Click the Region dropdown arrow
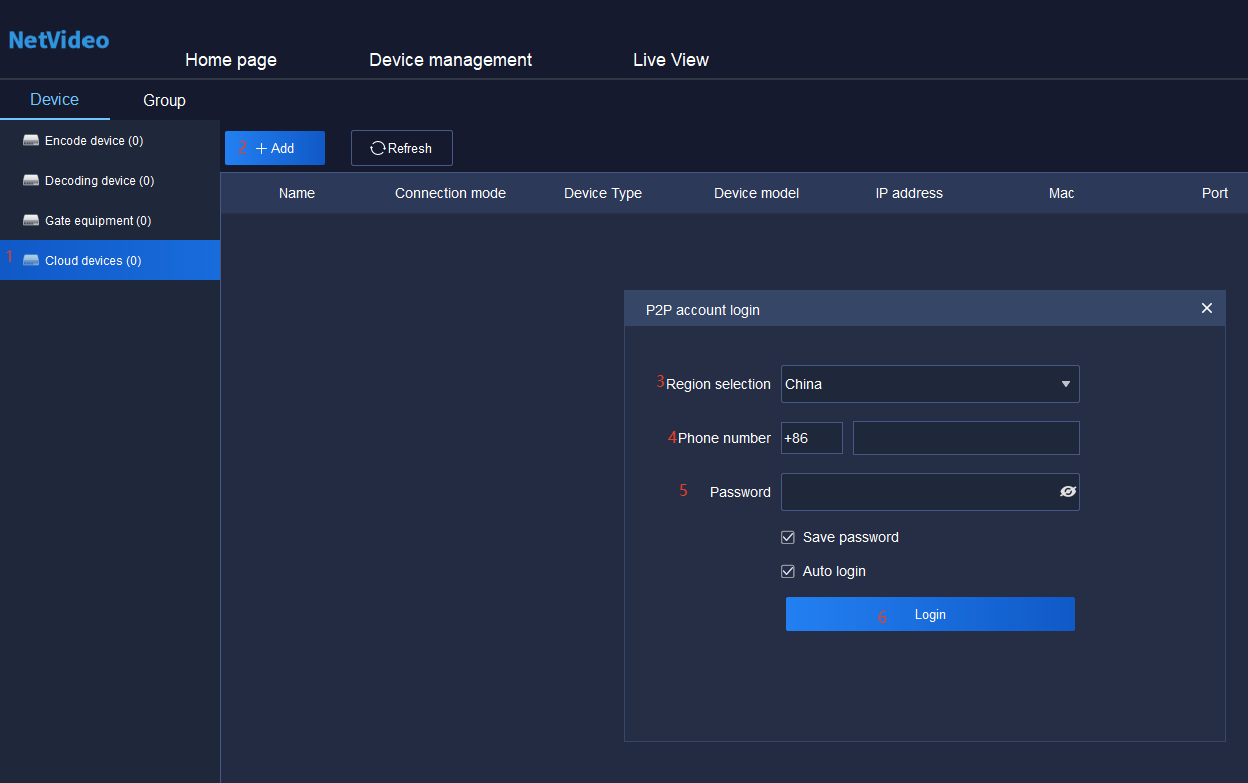Screen dimensions: 1248x783 click(x=1066, y=384)
